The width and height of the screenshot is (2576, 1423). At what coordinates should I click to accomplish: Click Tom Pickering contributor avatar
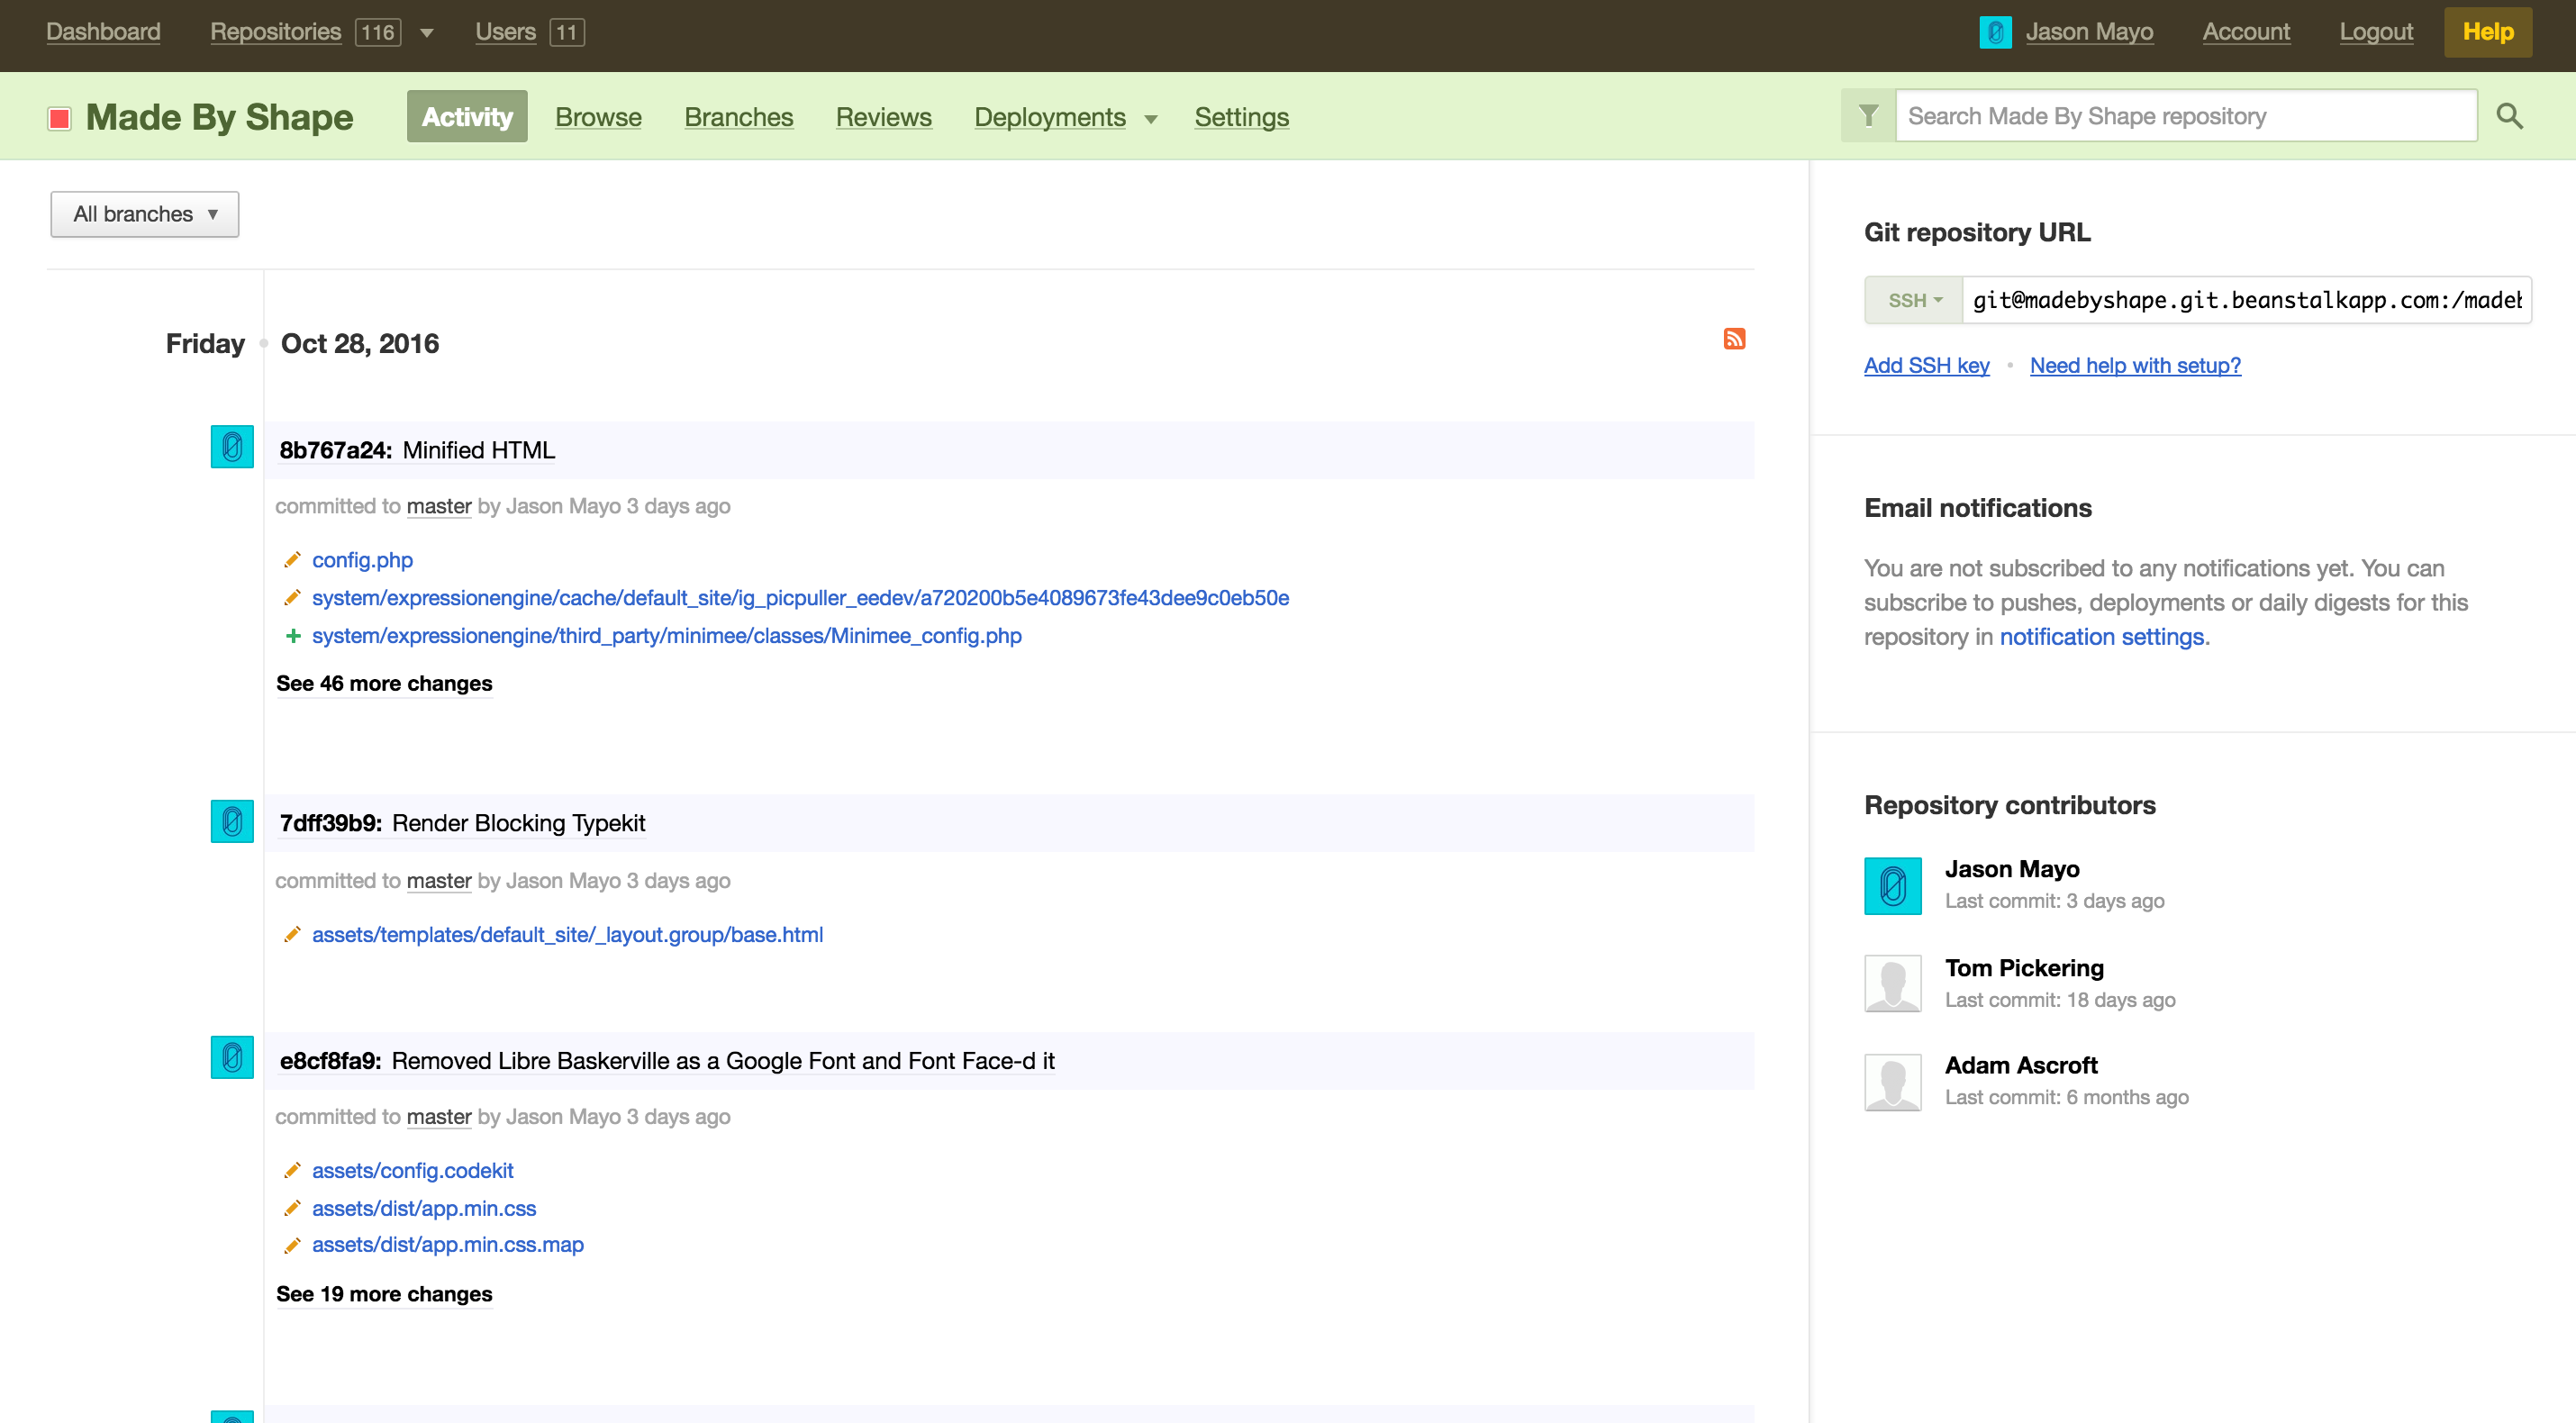point(1892,983)
